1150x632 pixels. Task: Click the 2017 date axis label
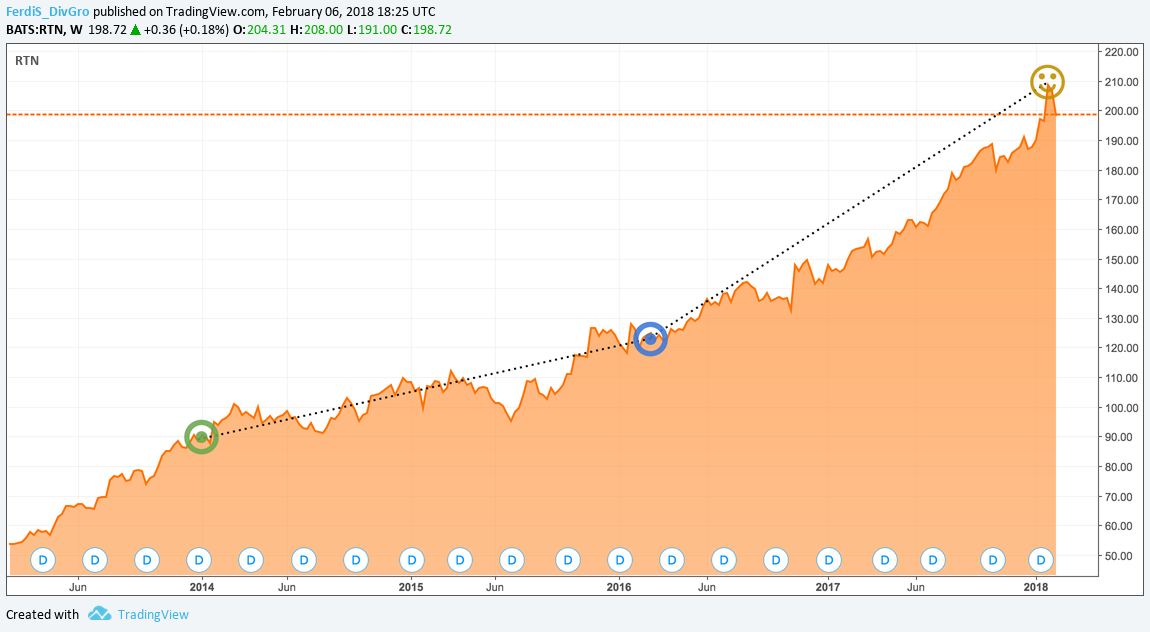[x=828, y=587]
